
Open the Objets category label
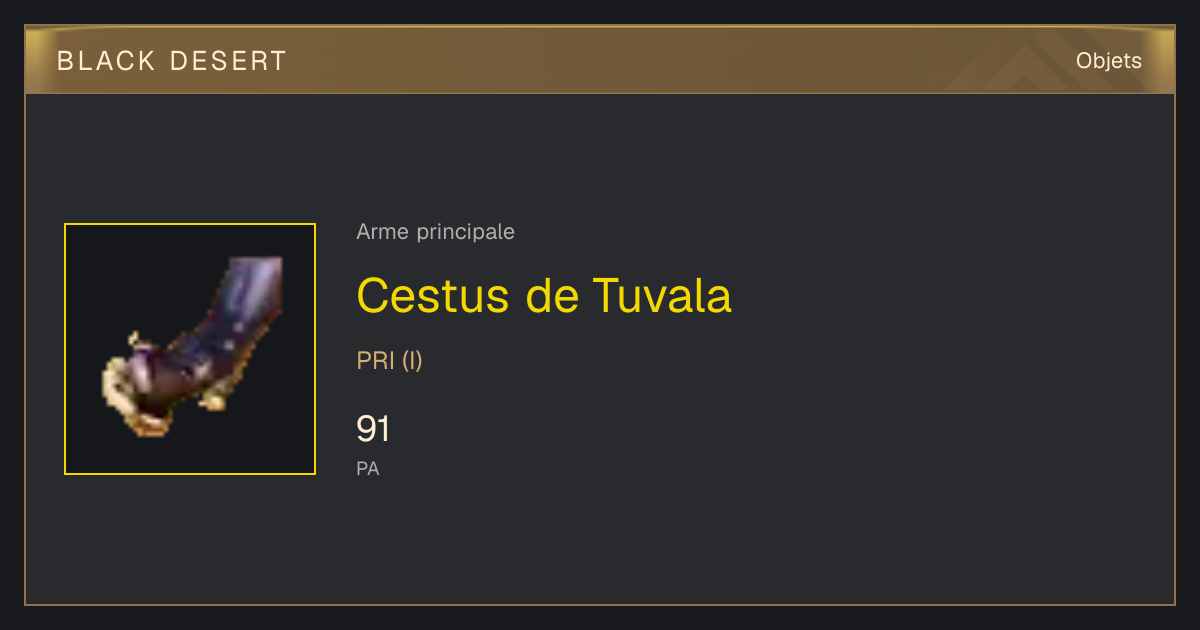(1109, 61)
